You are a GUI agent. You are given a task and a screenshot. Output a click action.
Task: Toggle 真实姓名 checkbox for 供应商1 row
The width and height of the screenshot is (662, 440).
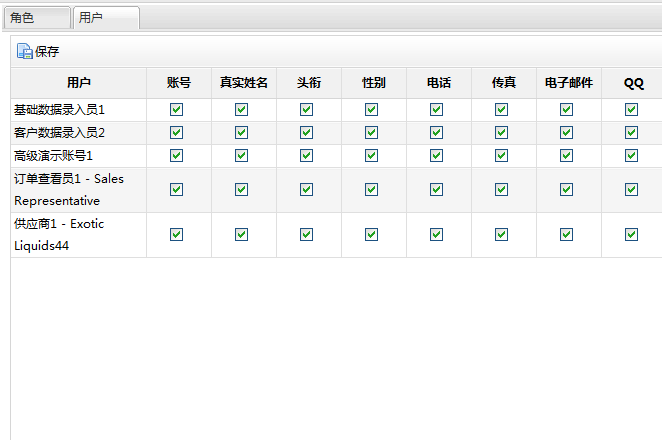click(241, 234)
